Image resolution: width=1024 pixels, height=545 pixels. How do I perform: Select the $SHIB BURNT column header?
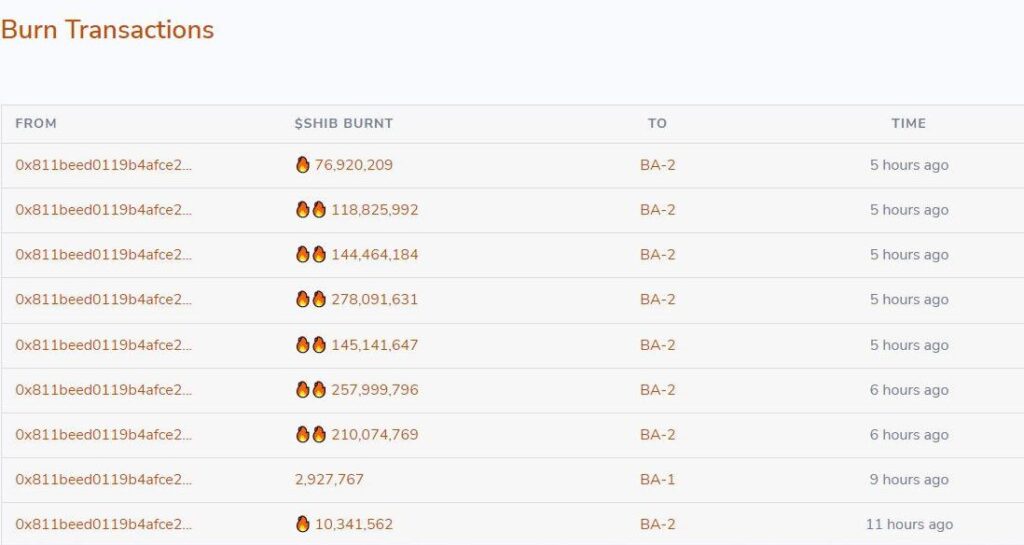[344, 123]
